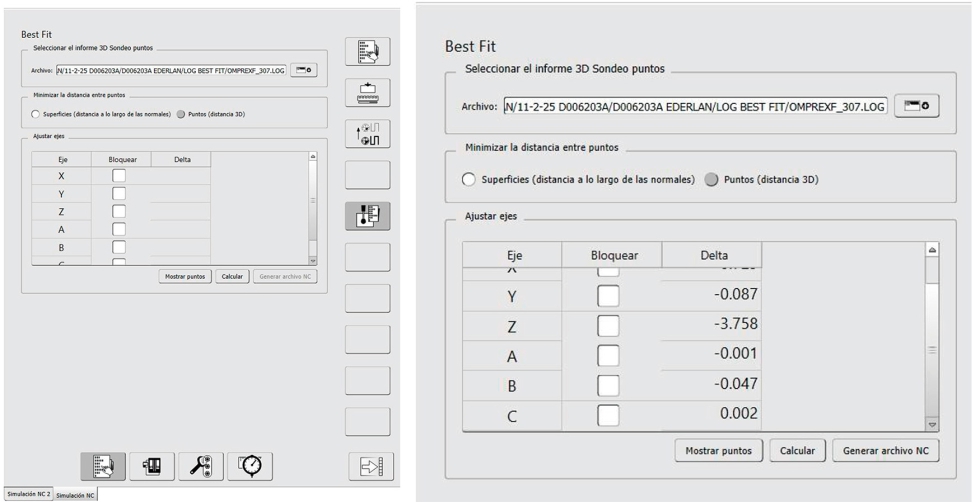Viewport: 980px width, 502px height.
Task: Click scroll-down arrow of enlarged axes table
Action: tap(932, 424)
